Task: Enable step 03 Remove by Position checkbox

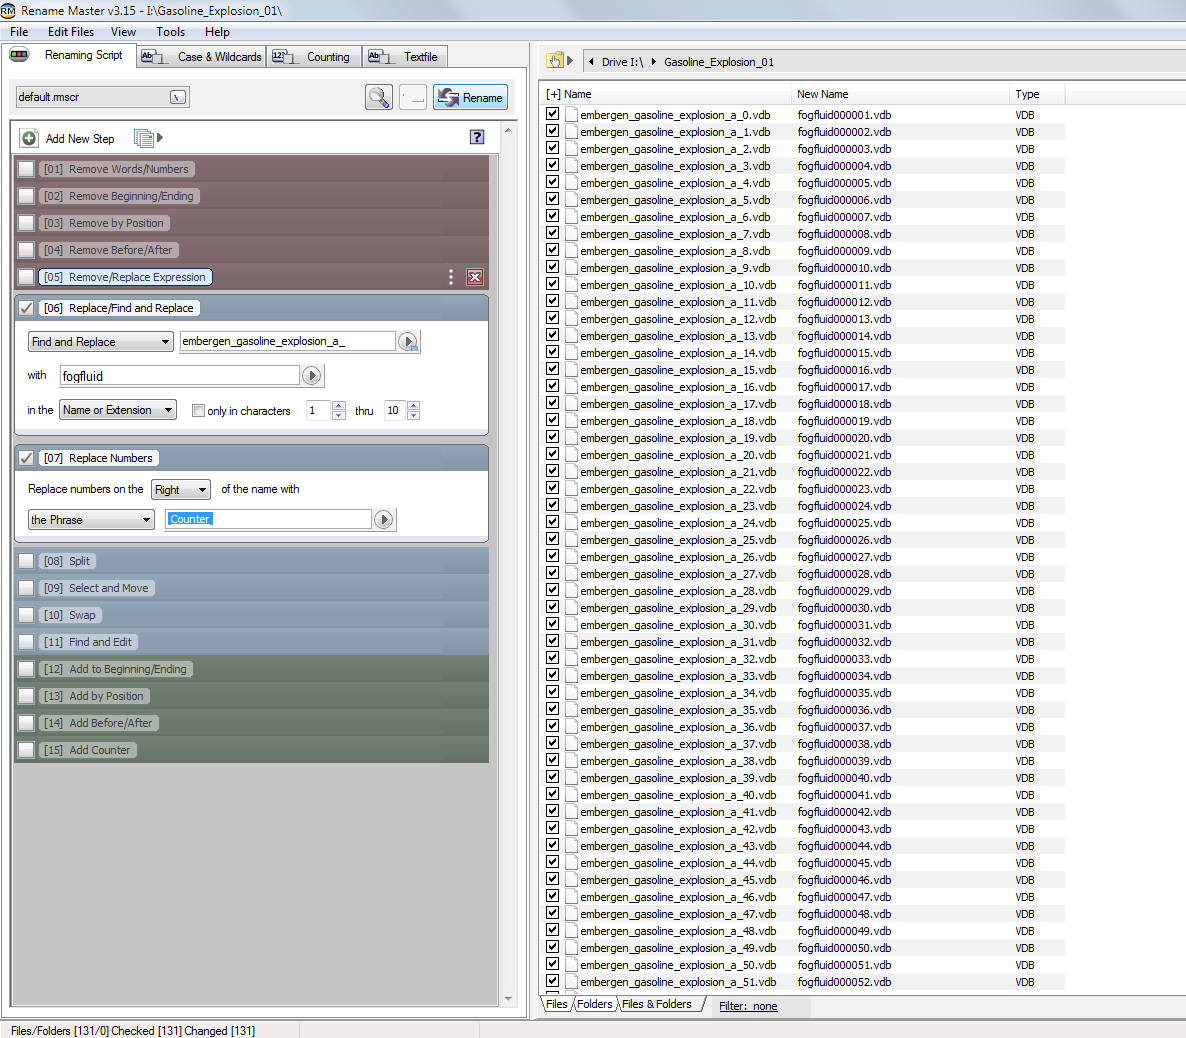Action: tap(26, 223)
